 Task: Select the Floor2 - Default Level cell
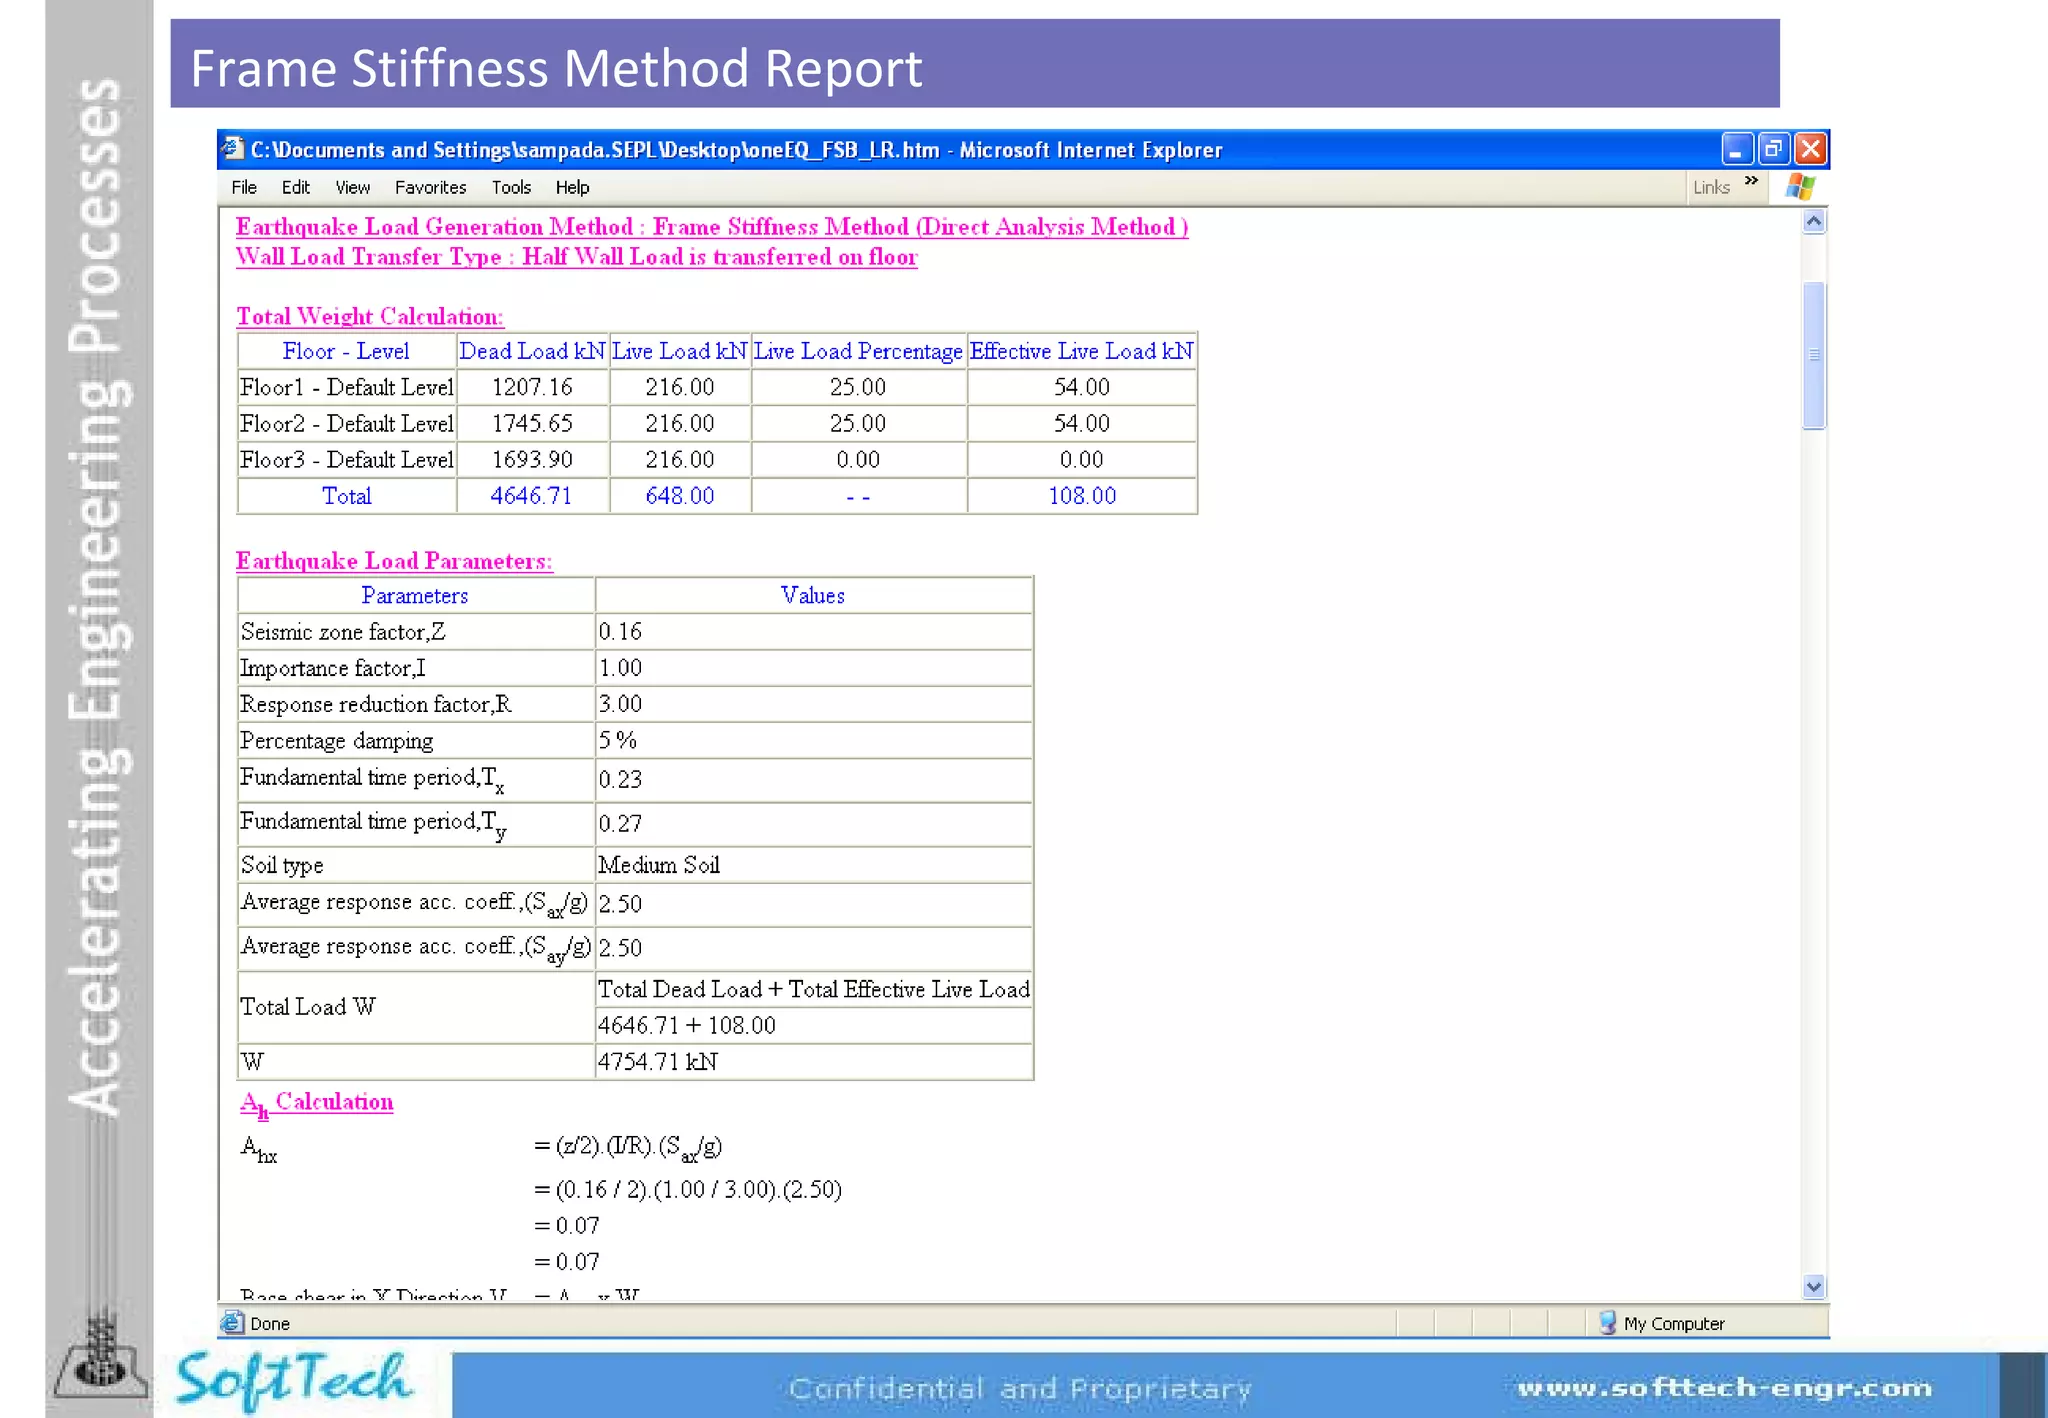click(x=346, y=423)
